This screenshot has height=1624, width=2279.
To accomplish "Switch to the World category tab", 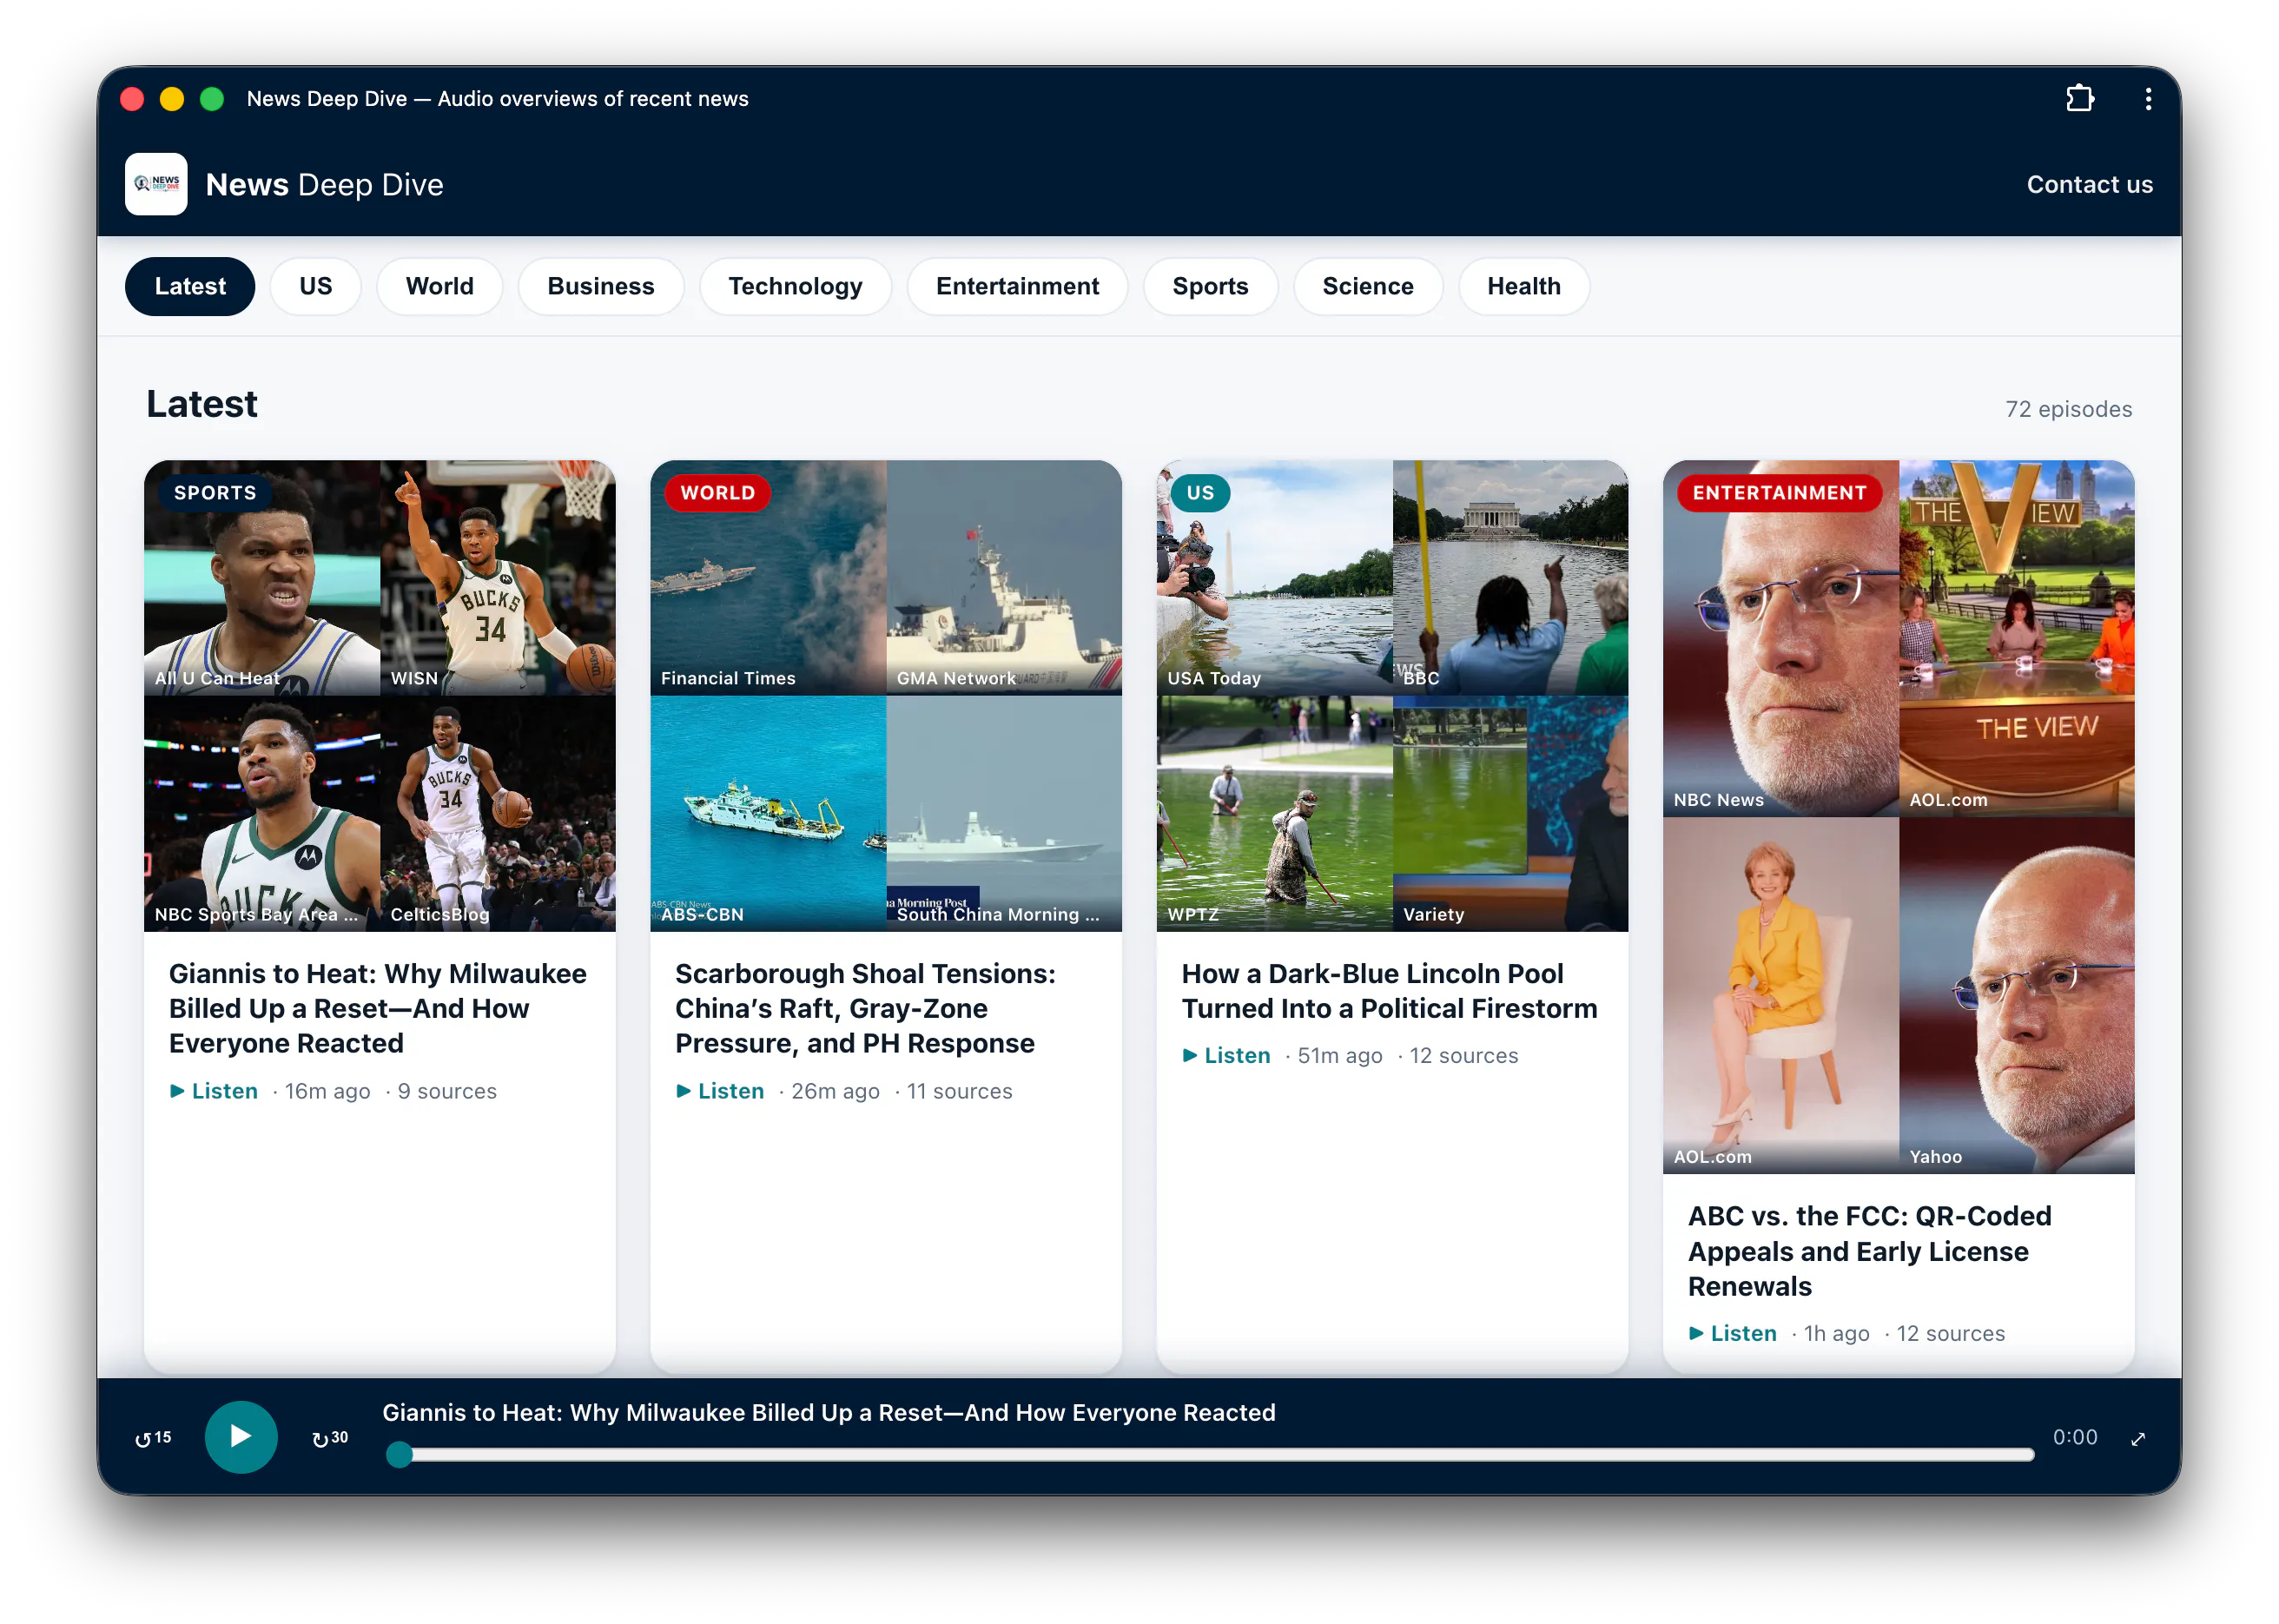I will click(x=439, y=286).
